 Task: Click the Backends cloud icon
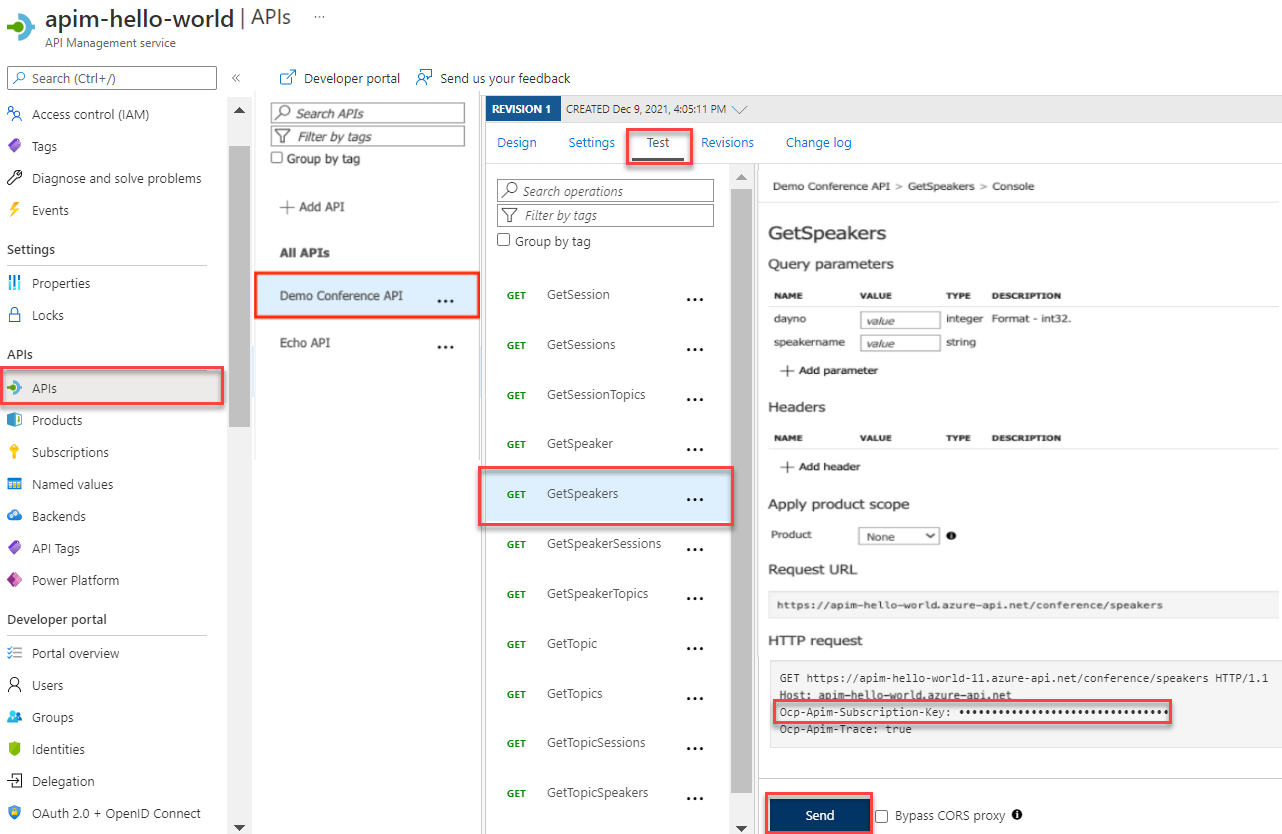coord(14,516)
